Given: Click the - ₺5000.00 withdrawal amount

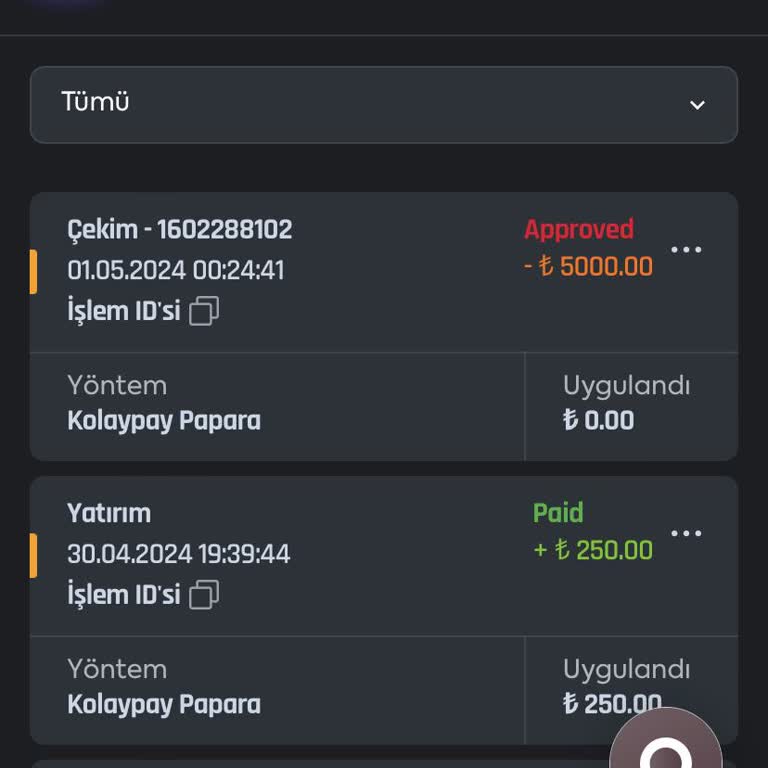Looking at the screenshot, I should point(589,267).
